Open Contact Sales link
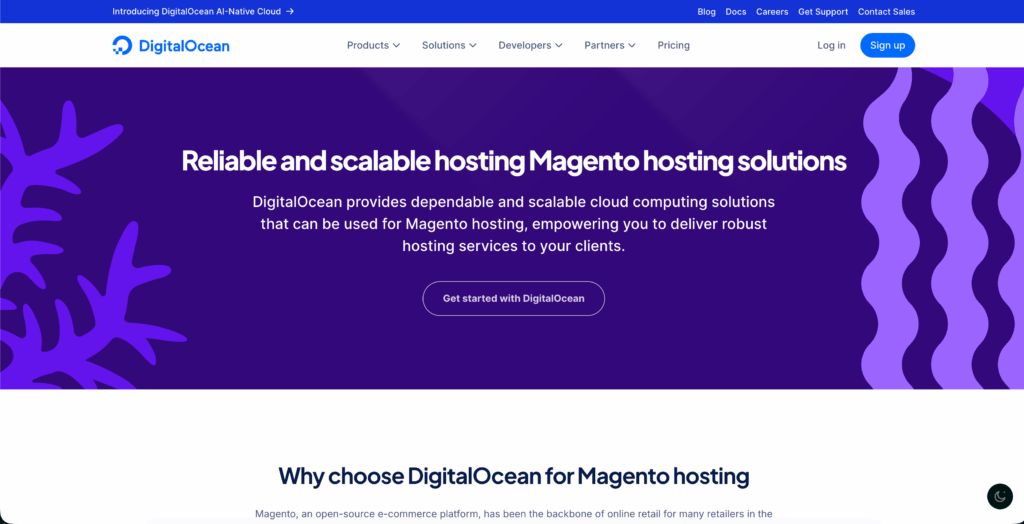 pos(886,12)
